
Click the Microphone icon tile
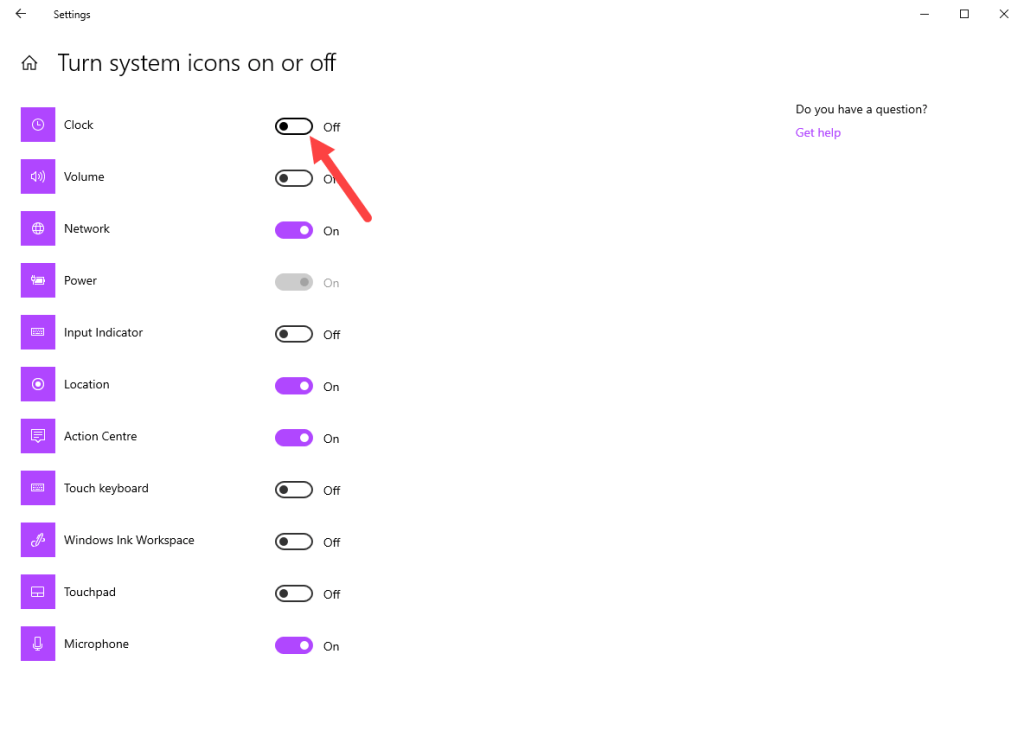38,644
